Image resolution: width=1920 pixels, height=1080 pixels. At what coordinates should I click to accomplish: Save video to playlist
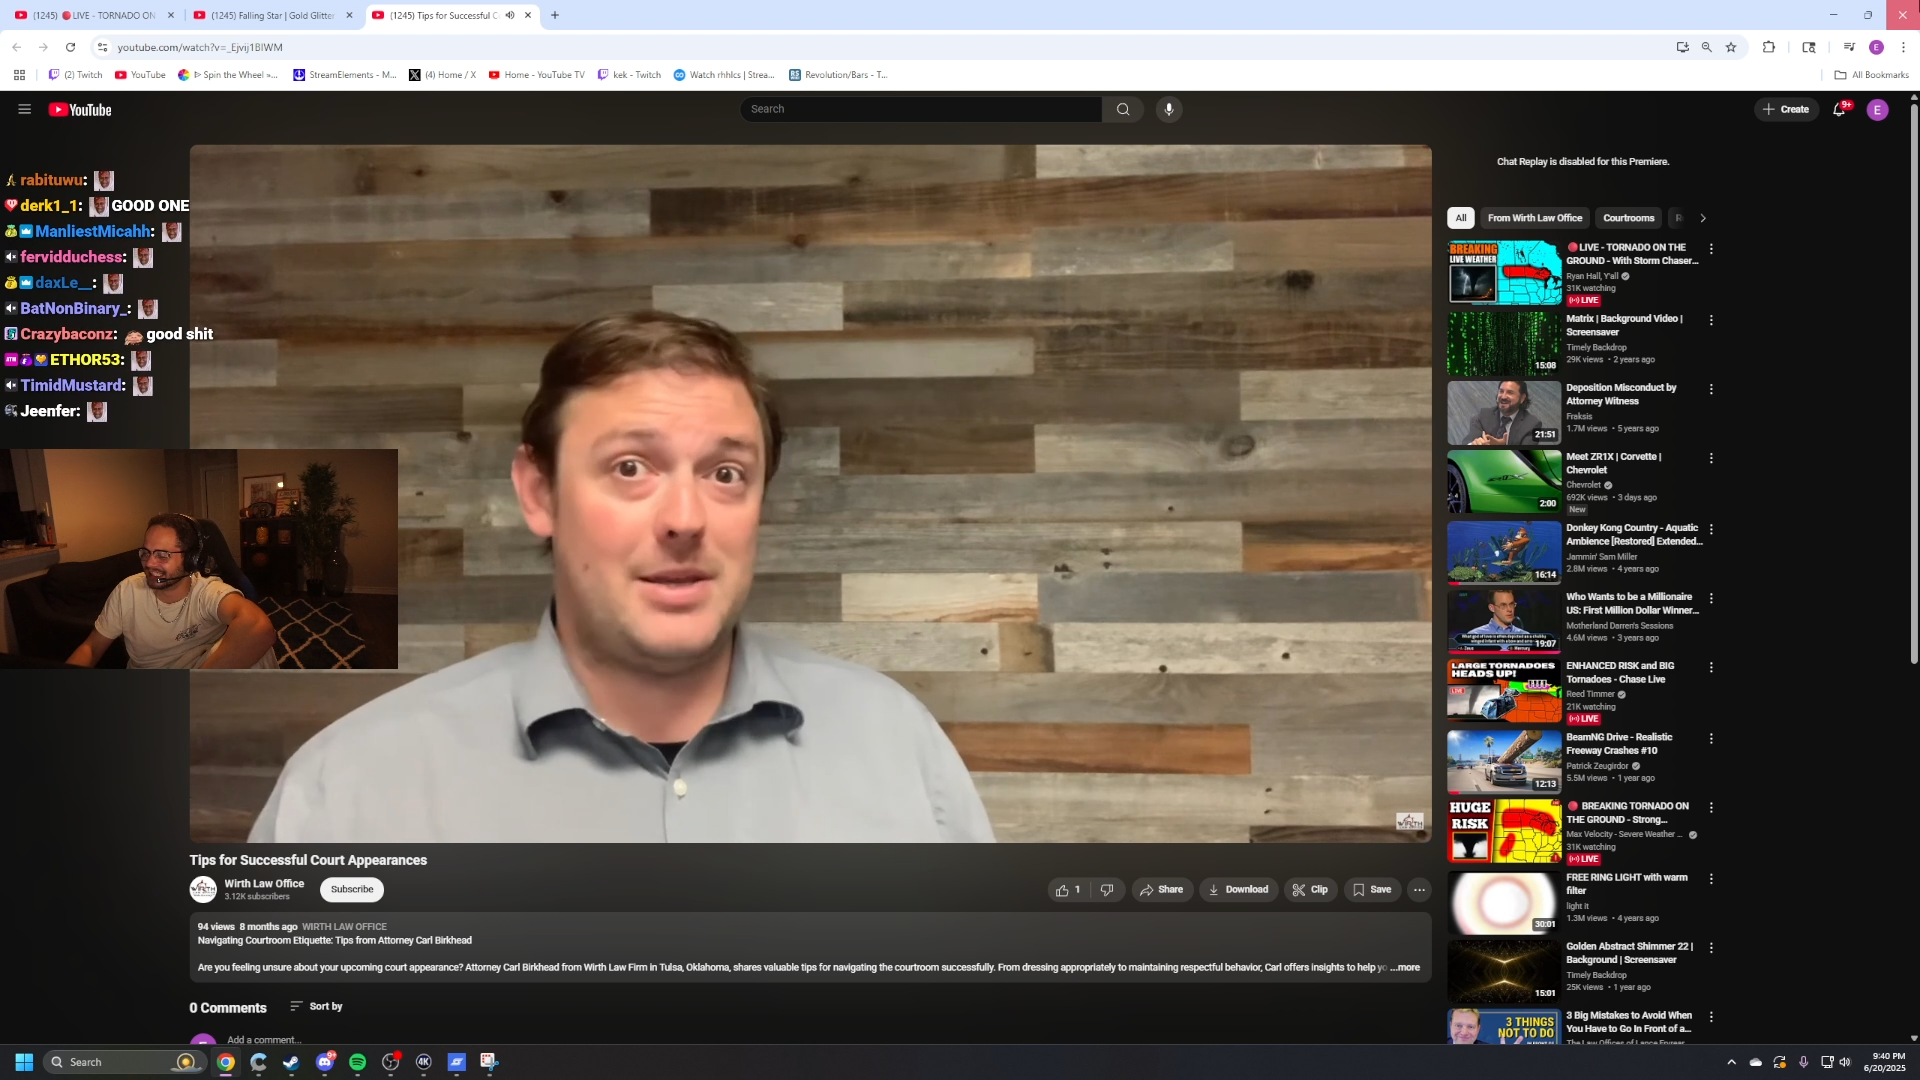tap(1373, 889)
